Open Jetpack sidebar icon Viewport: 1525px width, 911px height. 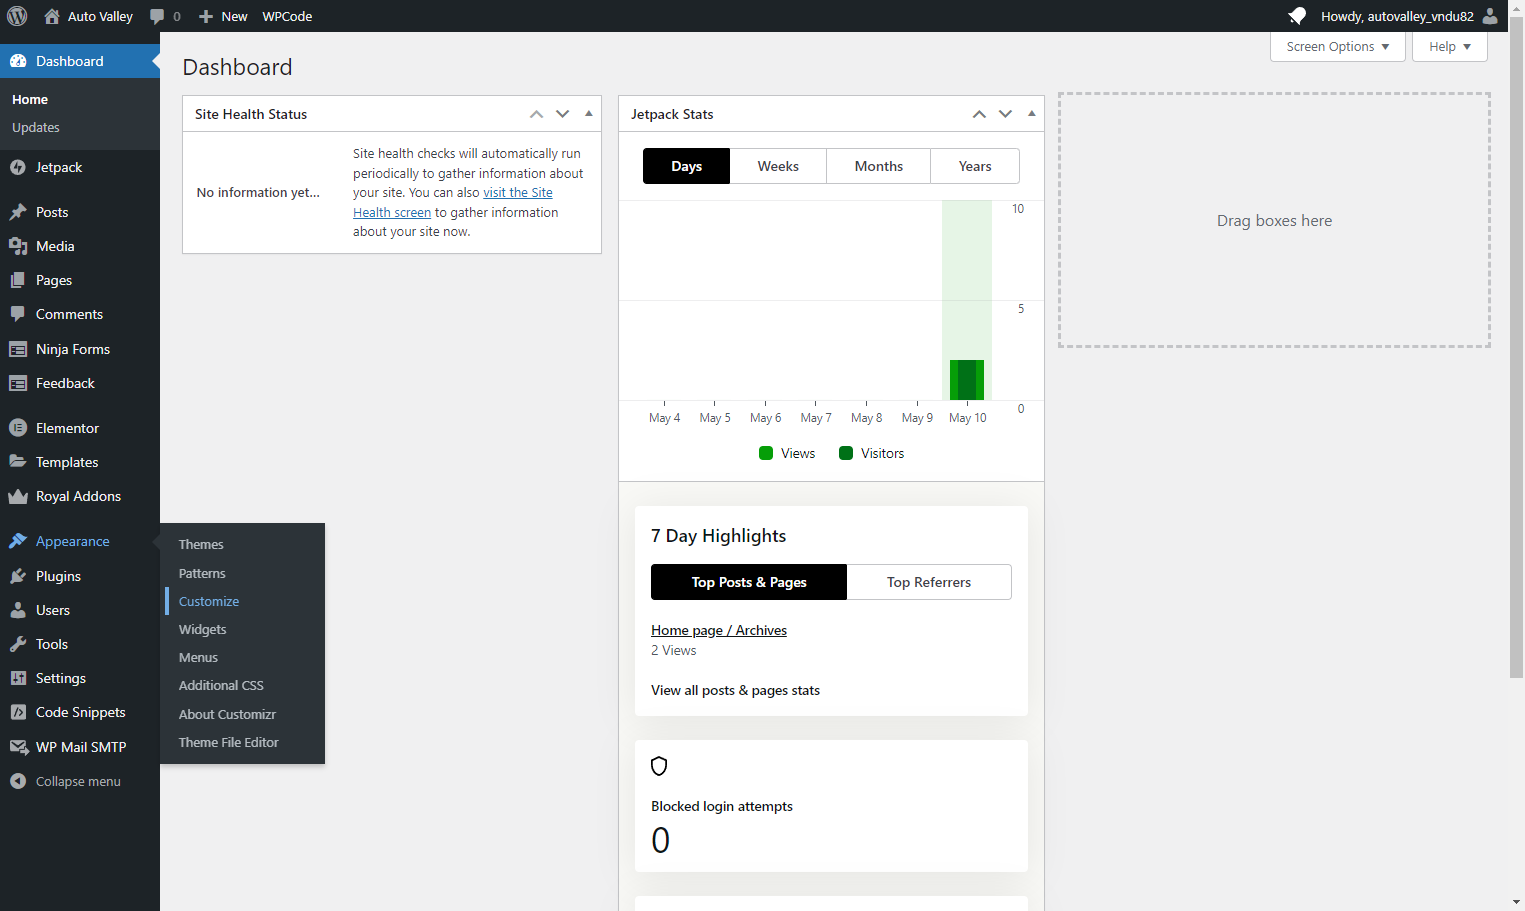tap(18, 167)
